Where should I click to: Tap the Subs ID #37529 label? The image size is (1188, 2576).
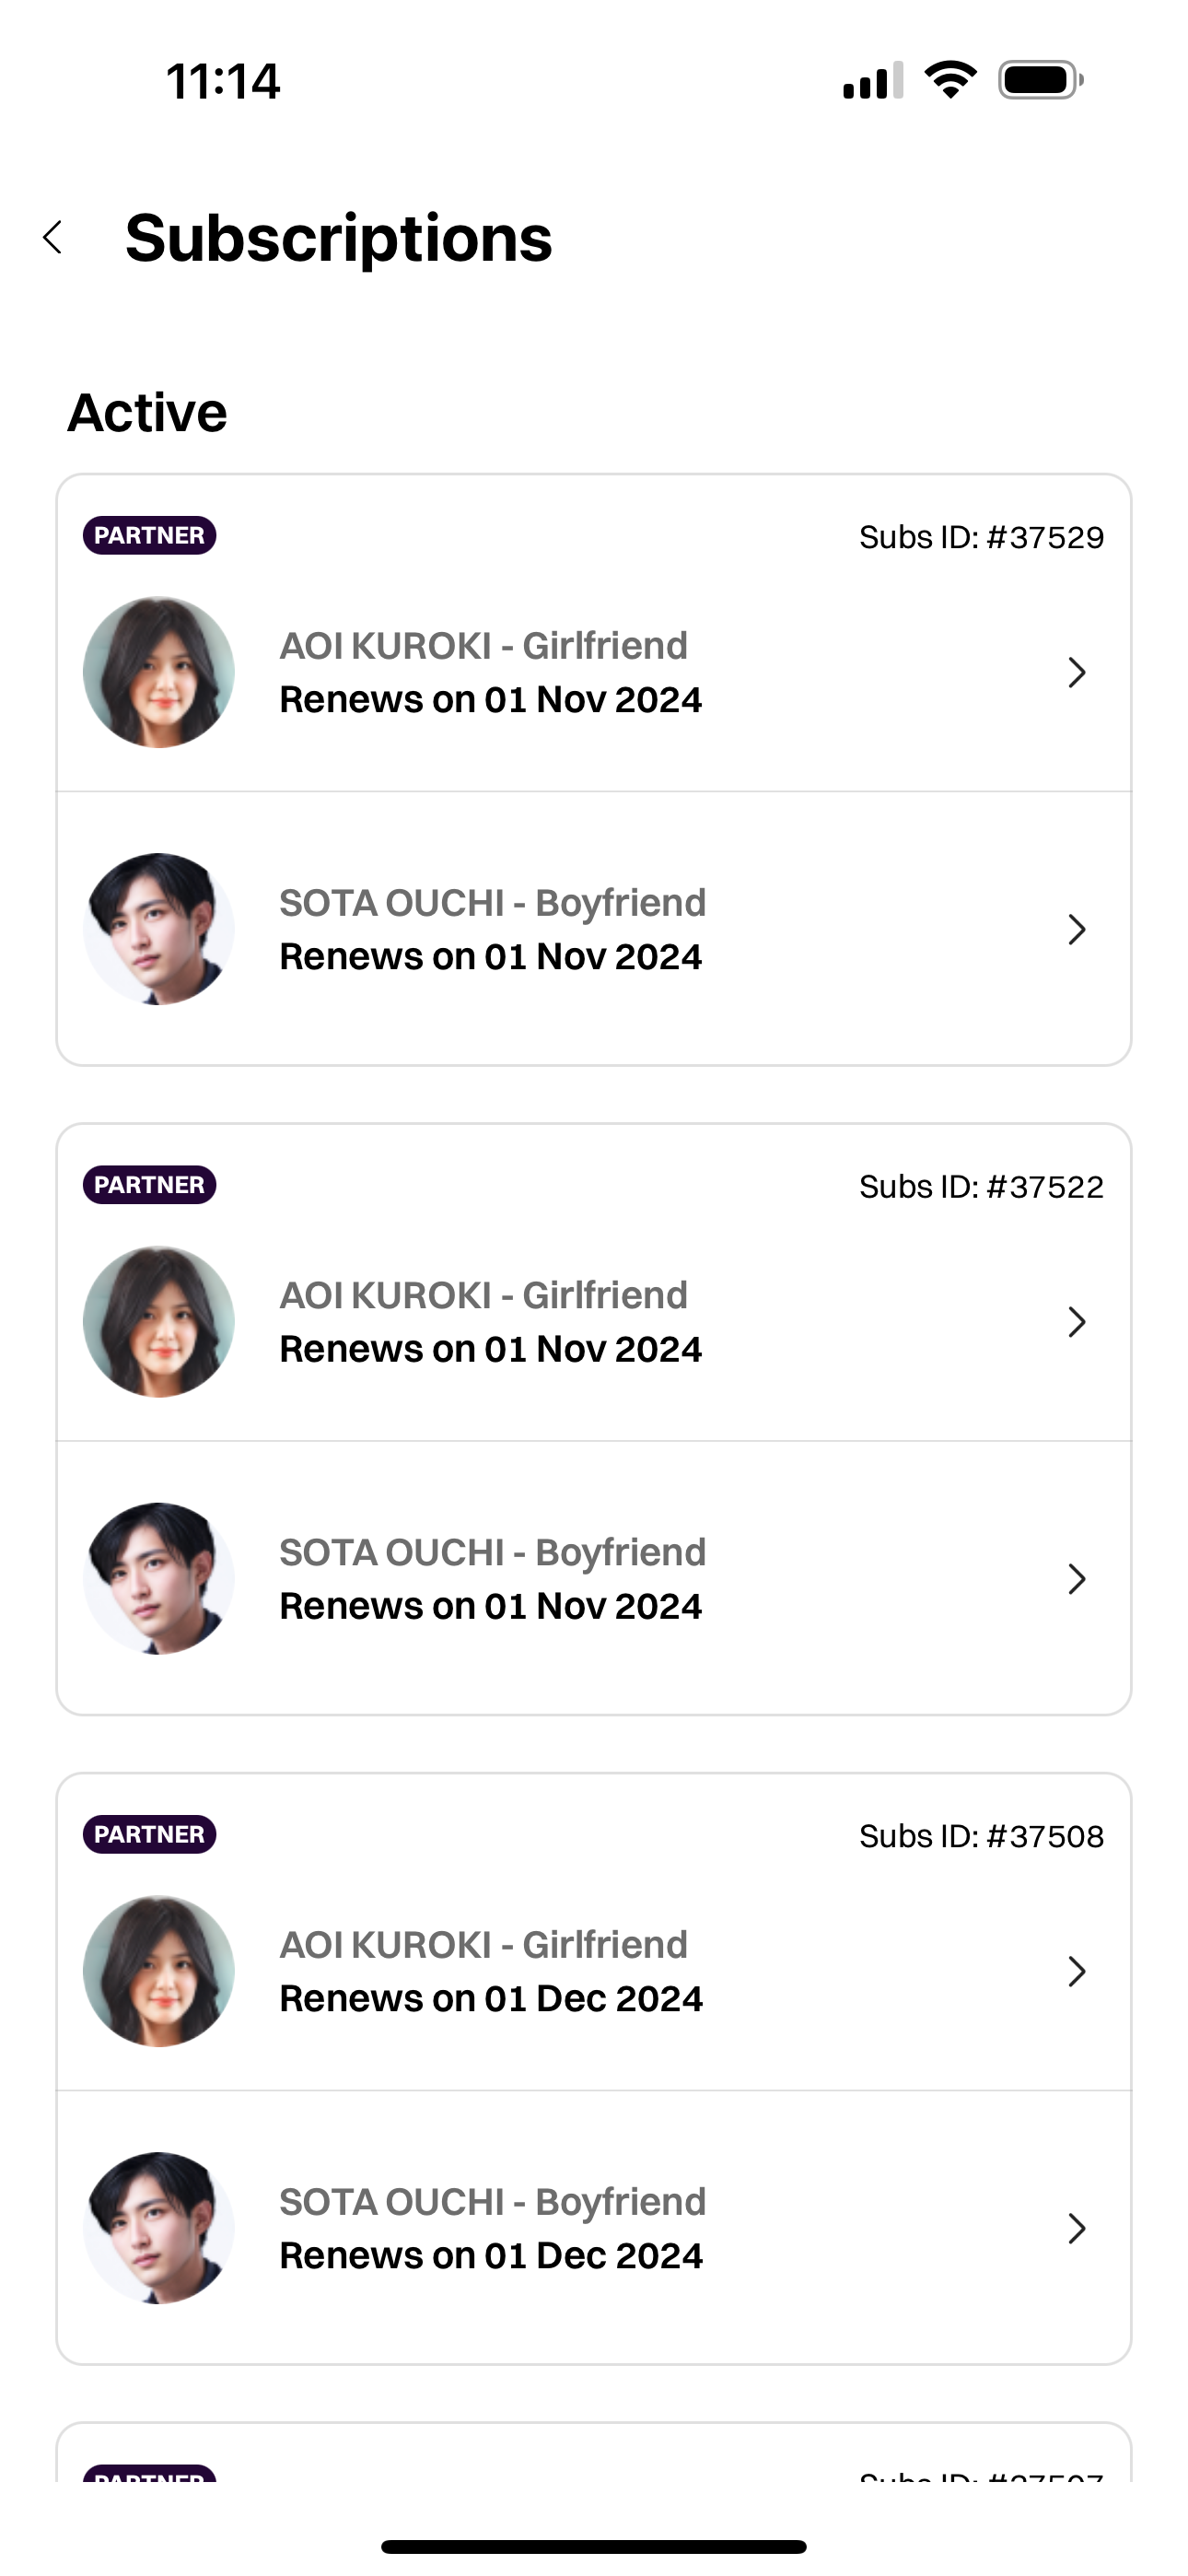(x=981, y=537)
